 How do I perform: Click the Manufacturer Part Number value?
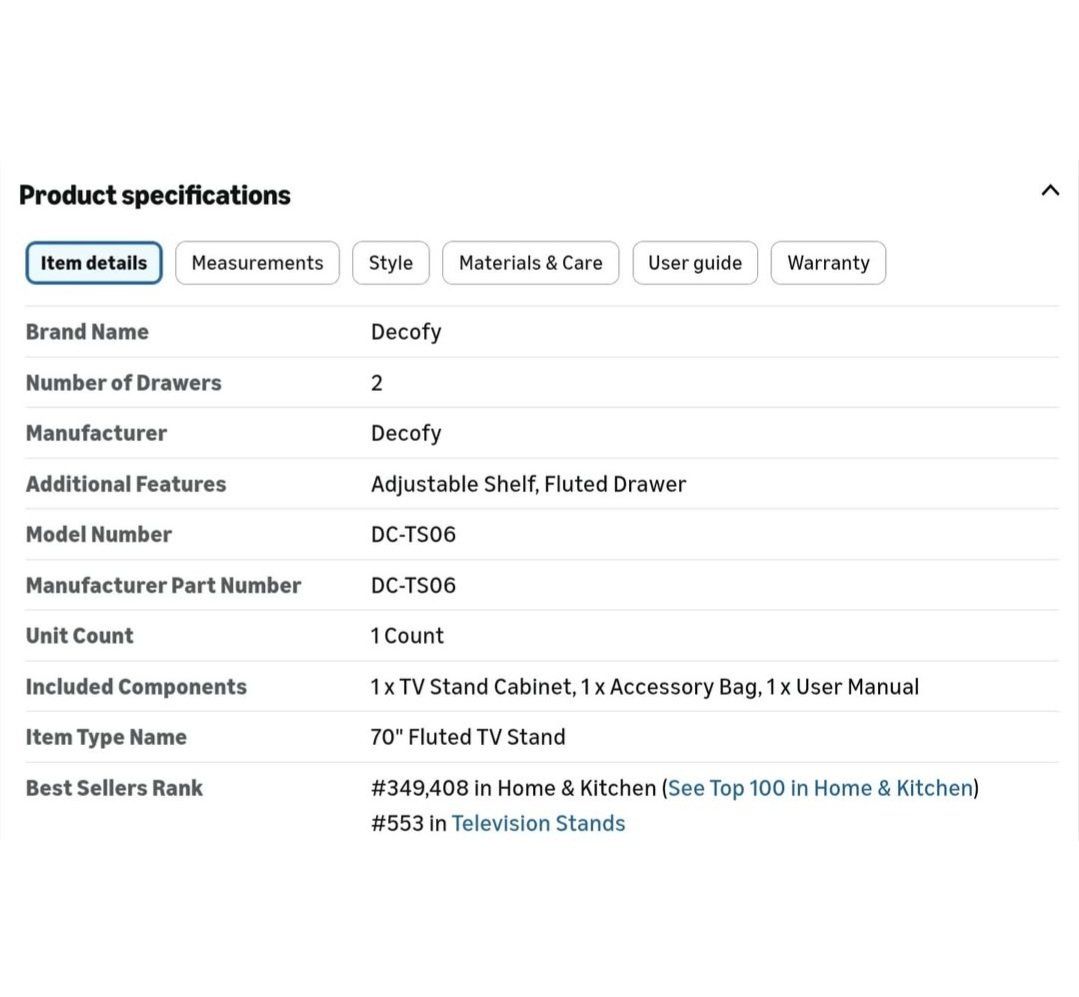click(x=414, y=586)
